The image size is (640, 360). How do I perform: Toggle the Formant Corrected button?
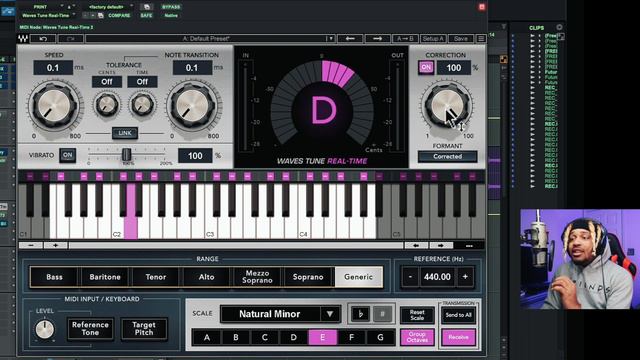click(x=447, y=157)
